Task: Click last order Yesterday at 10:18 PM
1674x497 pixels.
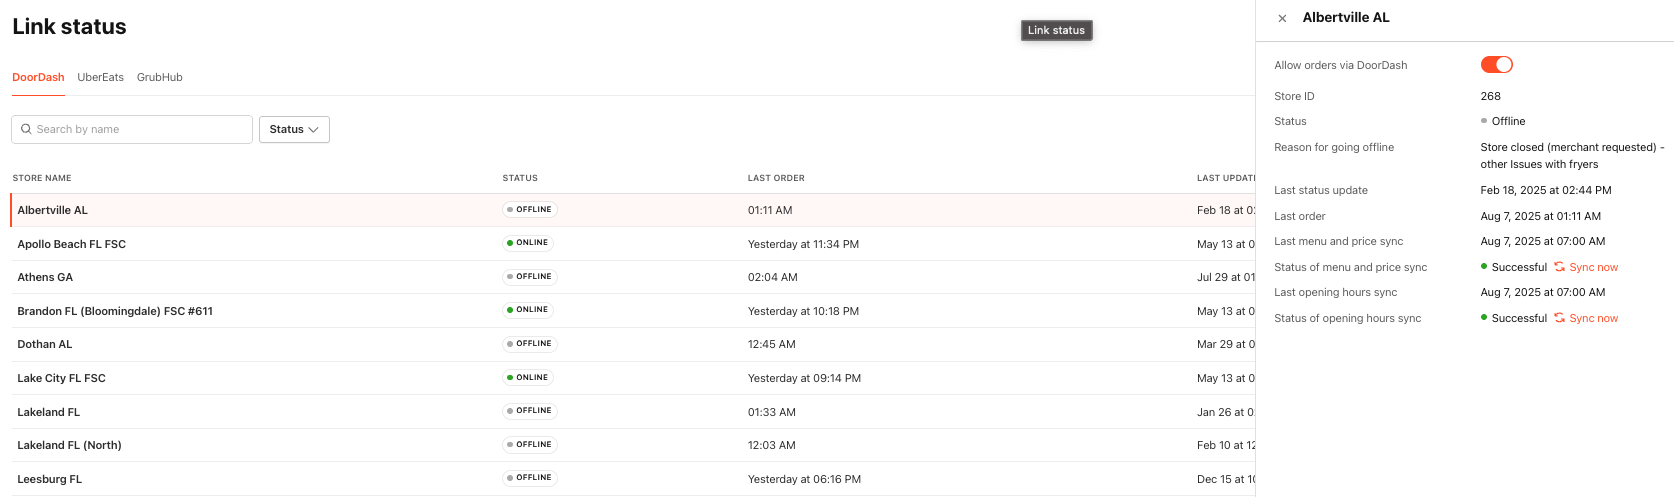Action: pyautogui.click(x=803, y=311)
